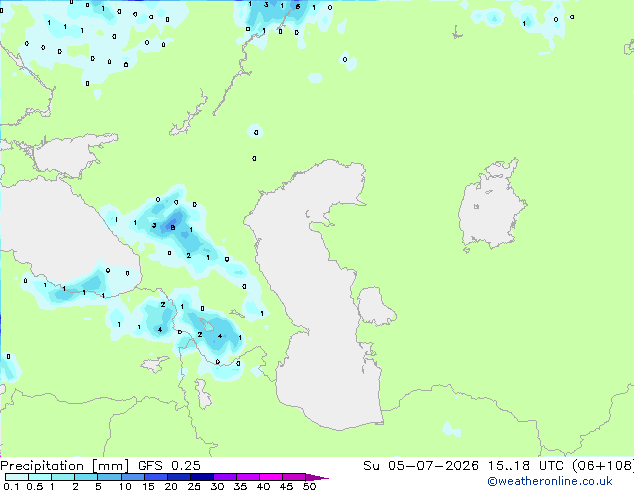Click the '15..18 UTC' time text
The width and height of the screenshot is (634, 490).
525,466
